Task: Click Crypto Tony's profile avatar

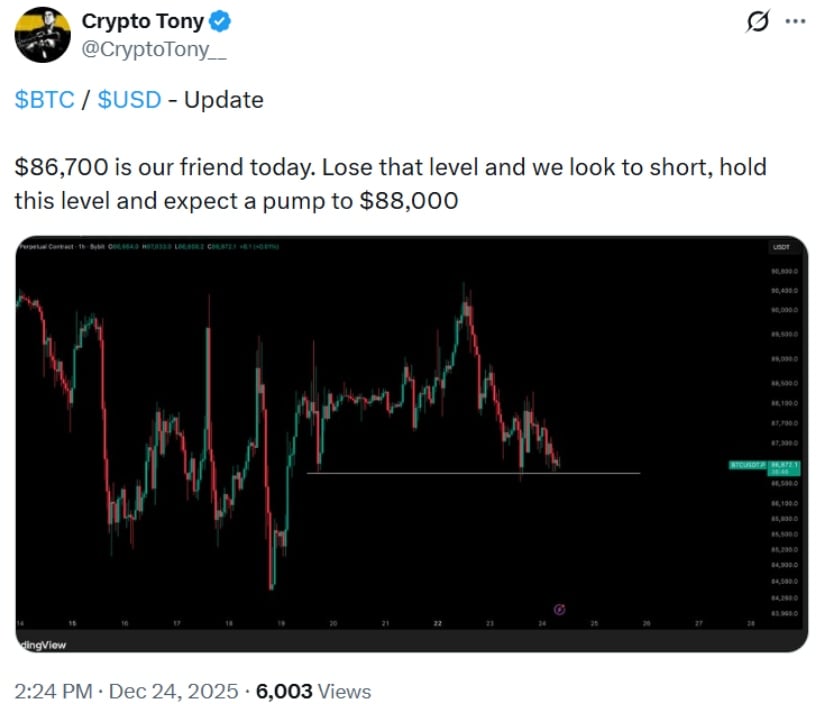Action: (42, 34)
